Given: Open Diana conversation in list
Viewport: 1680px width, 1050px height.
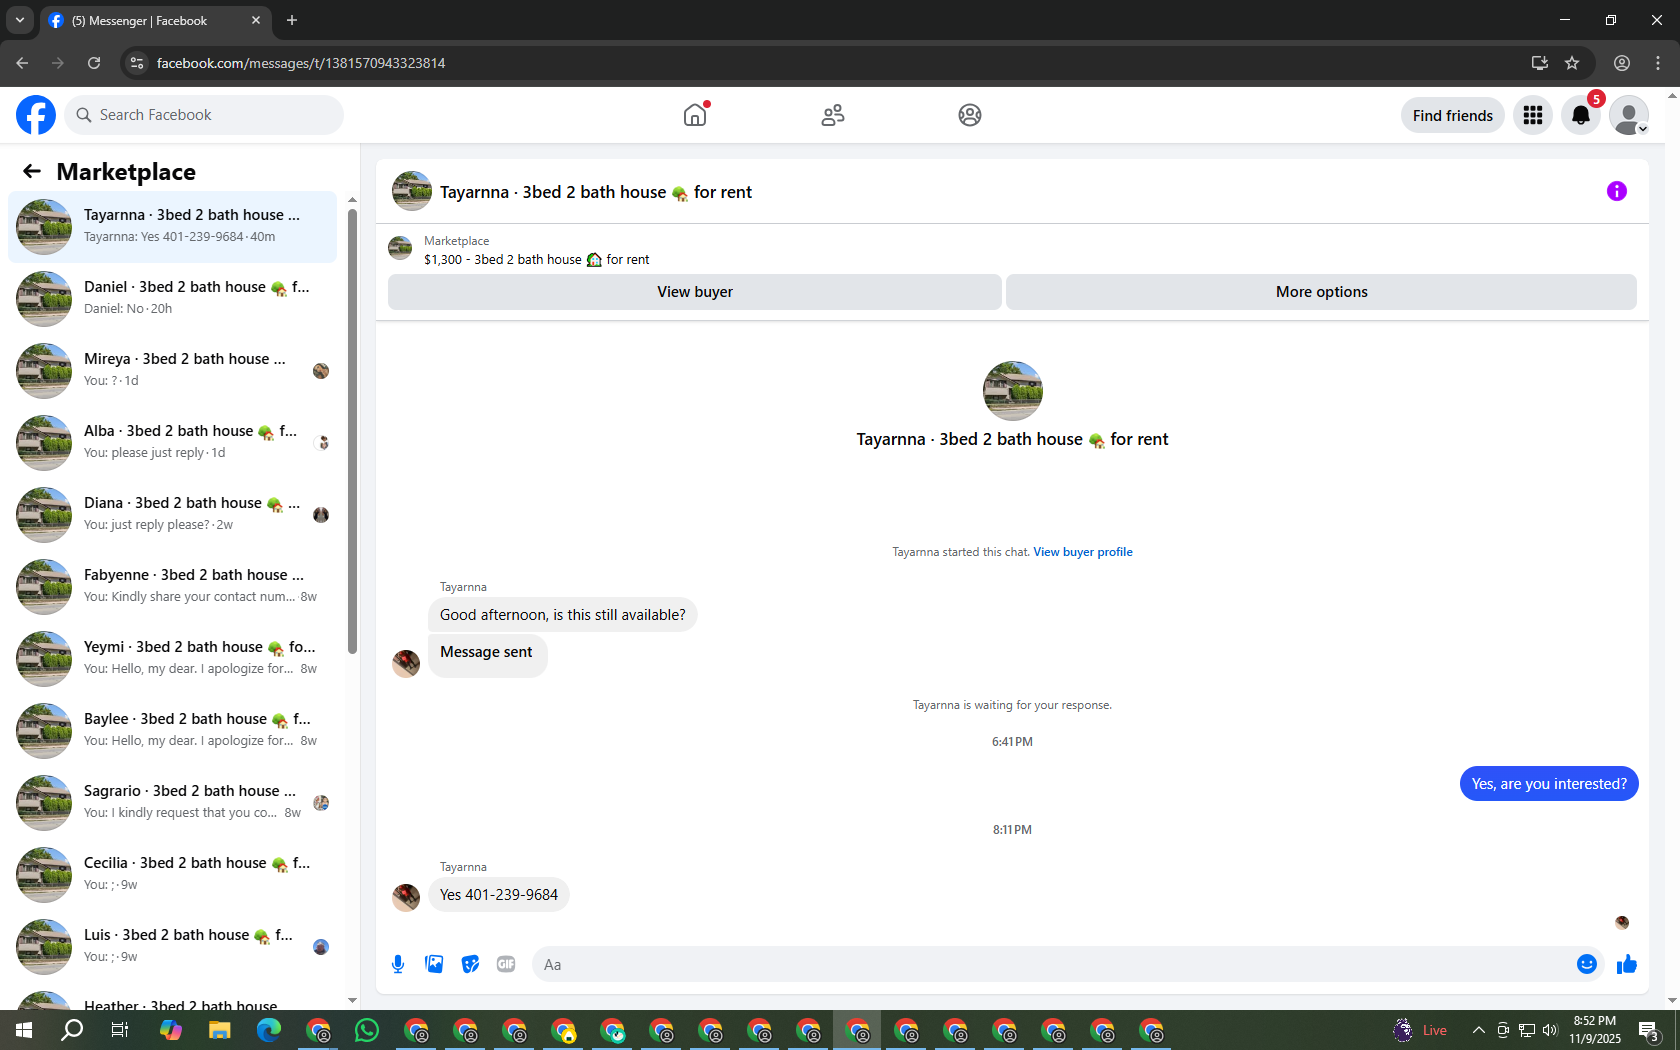Looking at the screenshot, I should click(x=172, y=515).
